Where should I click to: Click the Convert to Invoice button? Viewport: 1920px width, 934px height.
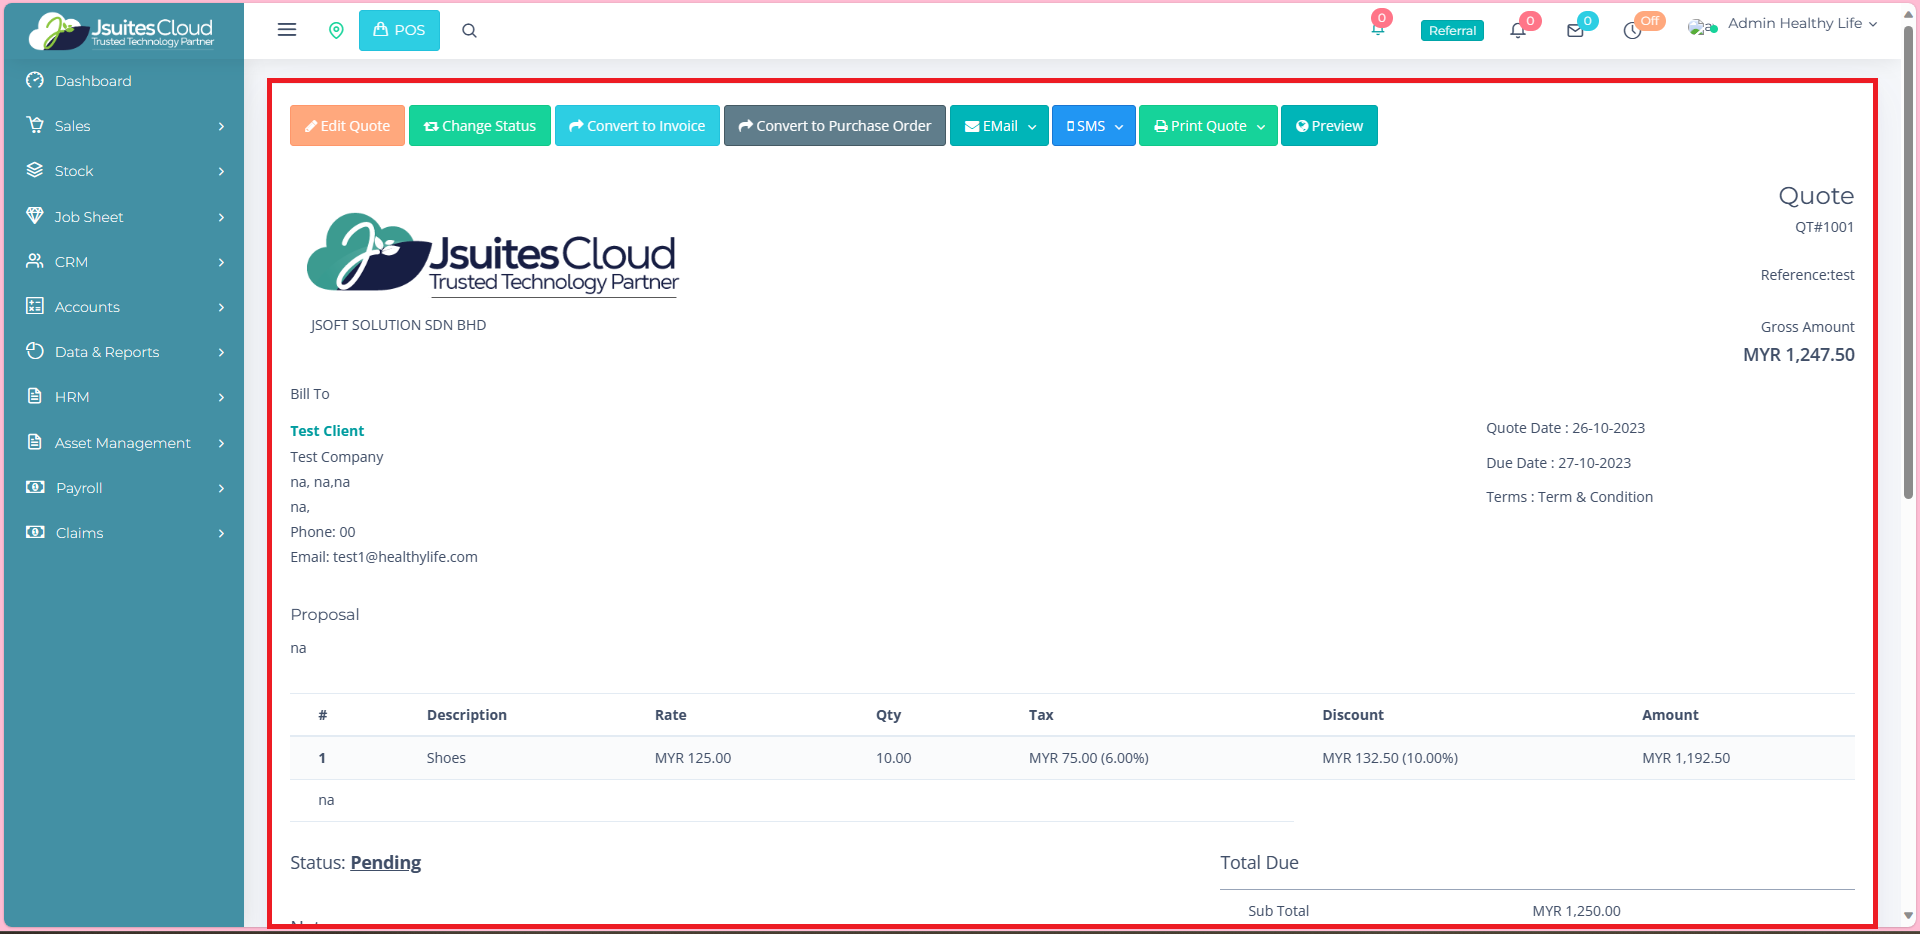click(637, 126)
